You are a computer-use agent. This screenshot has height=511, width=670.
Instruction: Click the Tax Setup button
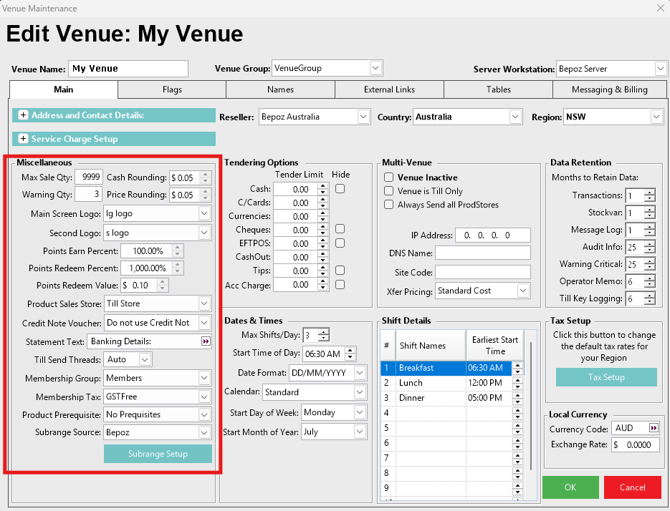[606, 378]
